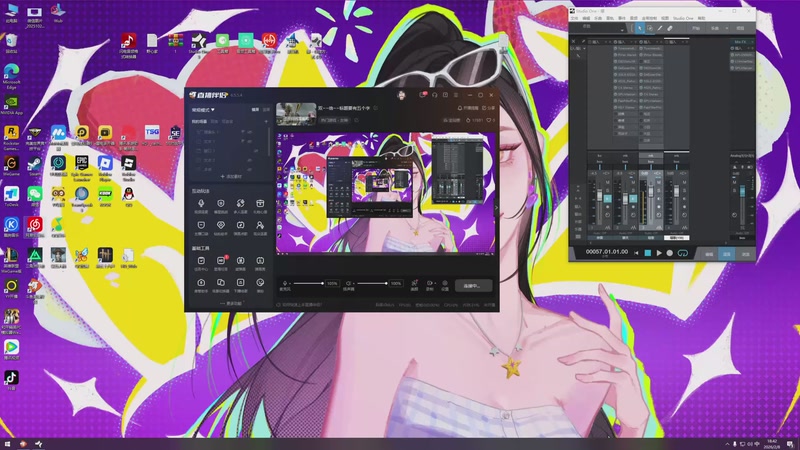Solo the first mixer channel

[x=608, y=190]
